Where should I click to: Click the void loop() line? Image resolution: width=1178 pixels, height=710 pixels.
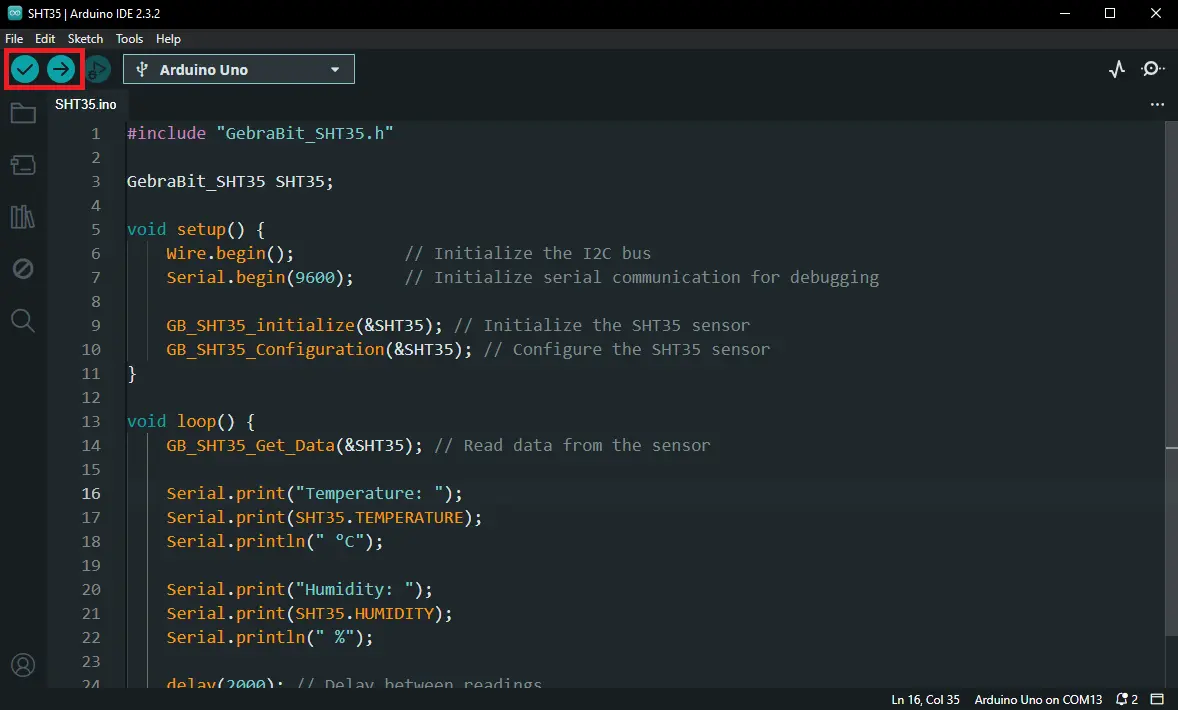pyautogui.click(x=191, y=421)
